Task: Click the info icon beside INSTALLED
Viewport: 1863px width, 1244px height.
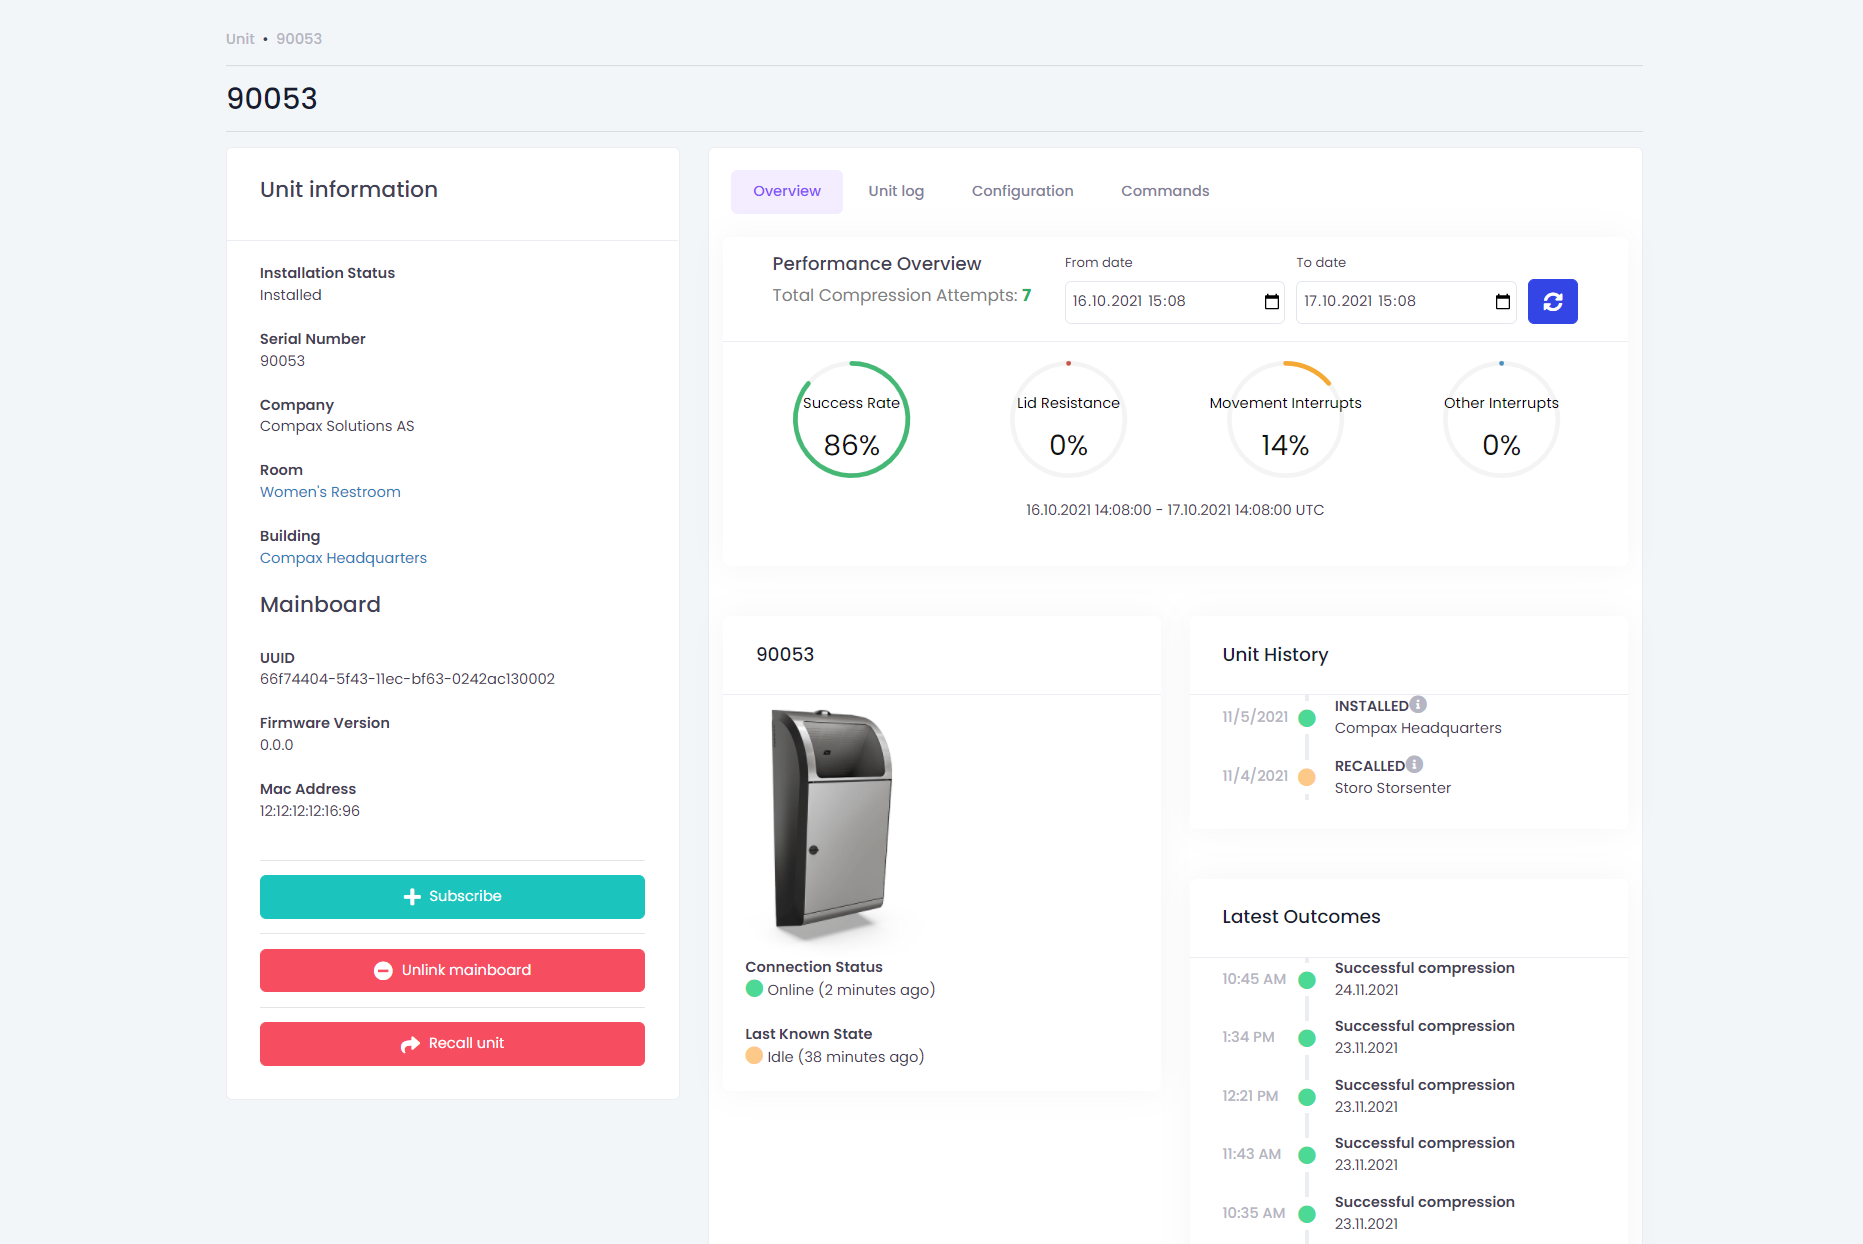Action: (1418, 705)
